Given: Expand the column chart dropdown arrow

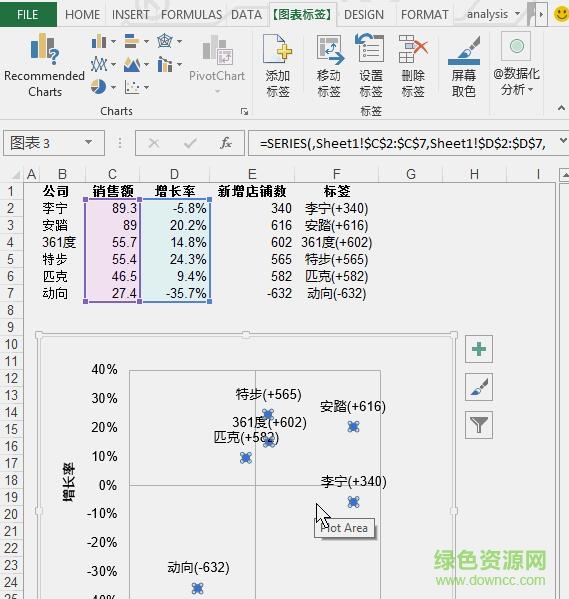Looking at the screenshot, I should coord(113,41).
